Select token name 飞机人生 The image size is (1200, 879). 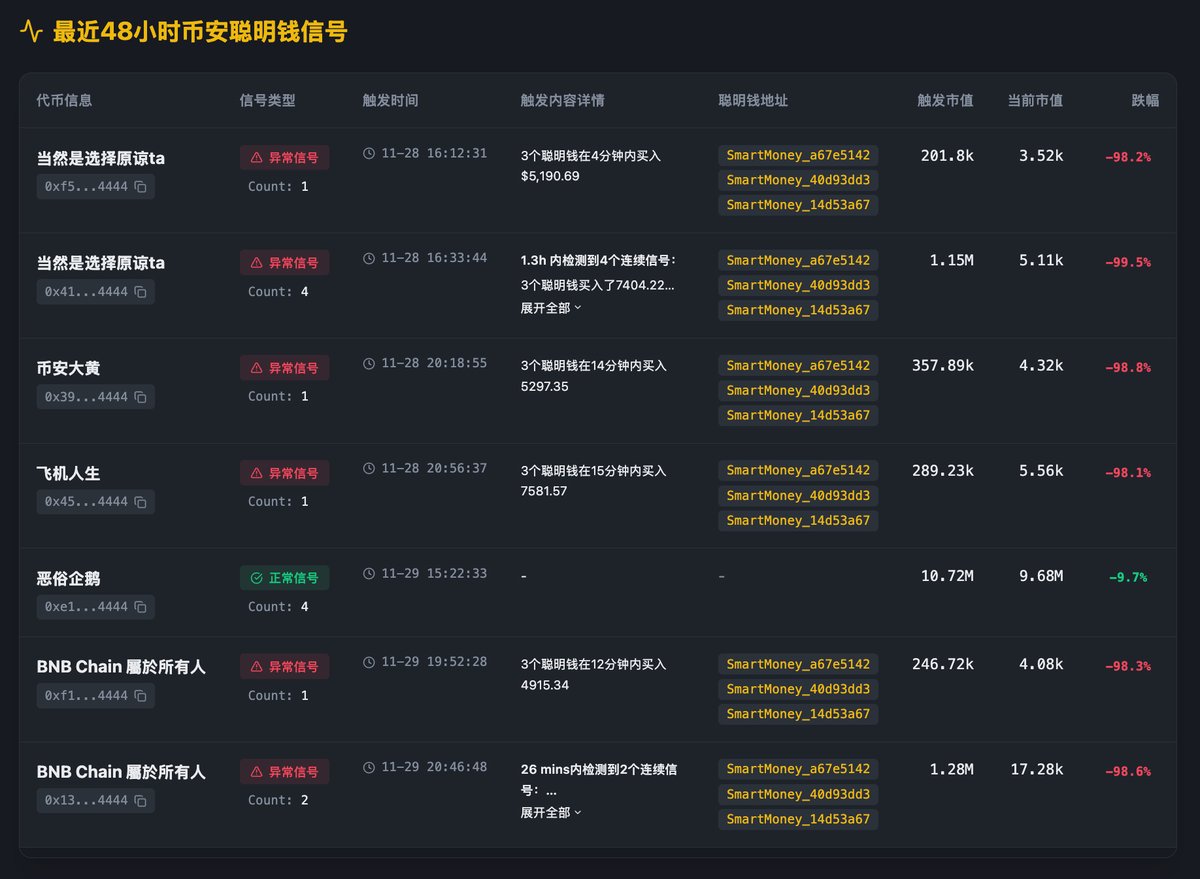coord(68,473)
